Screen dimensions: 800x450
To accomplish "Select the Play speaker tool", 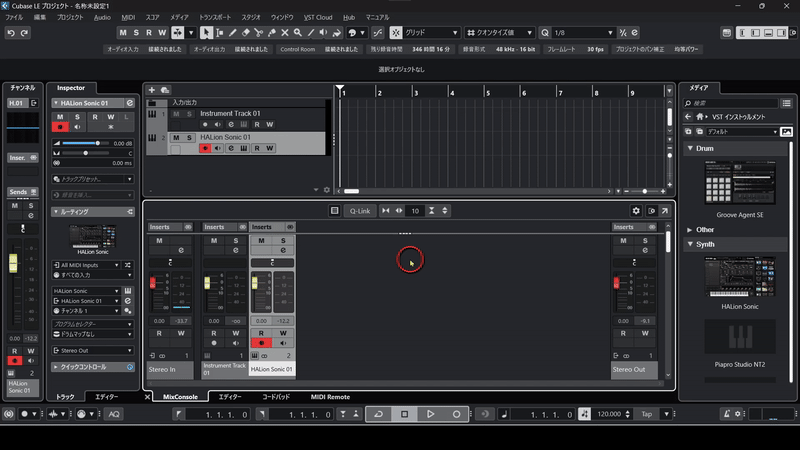I will point(323,33).
